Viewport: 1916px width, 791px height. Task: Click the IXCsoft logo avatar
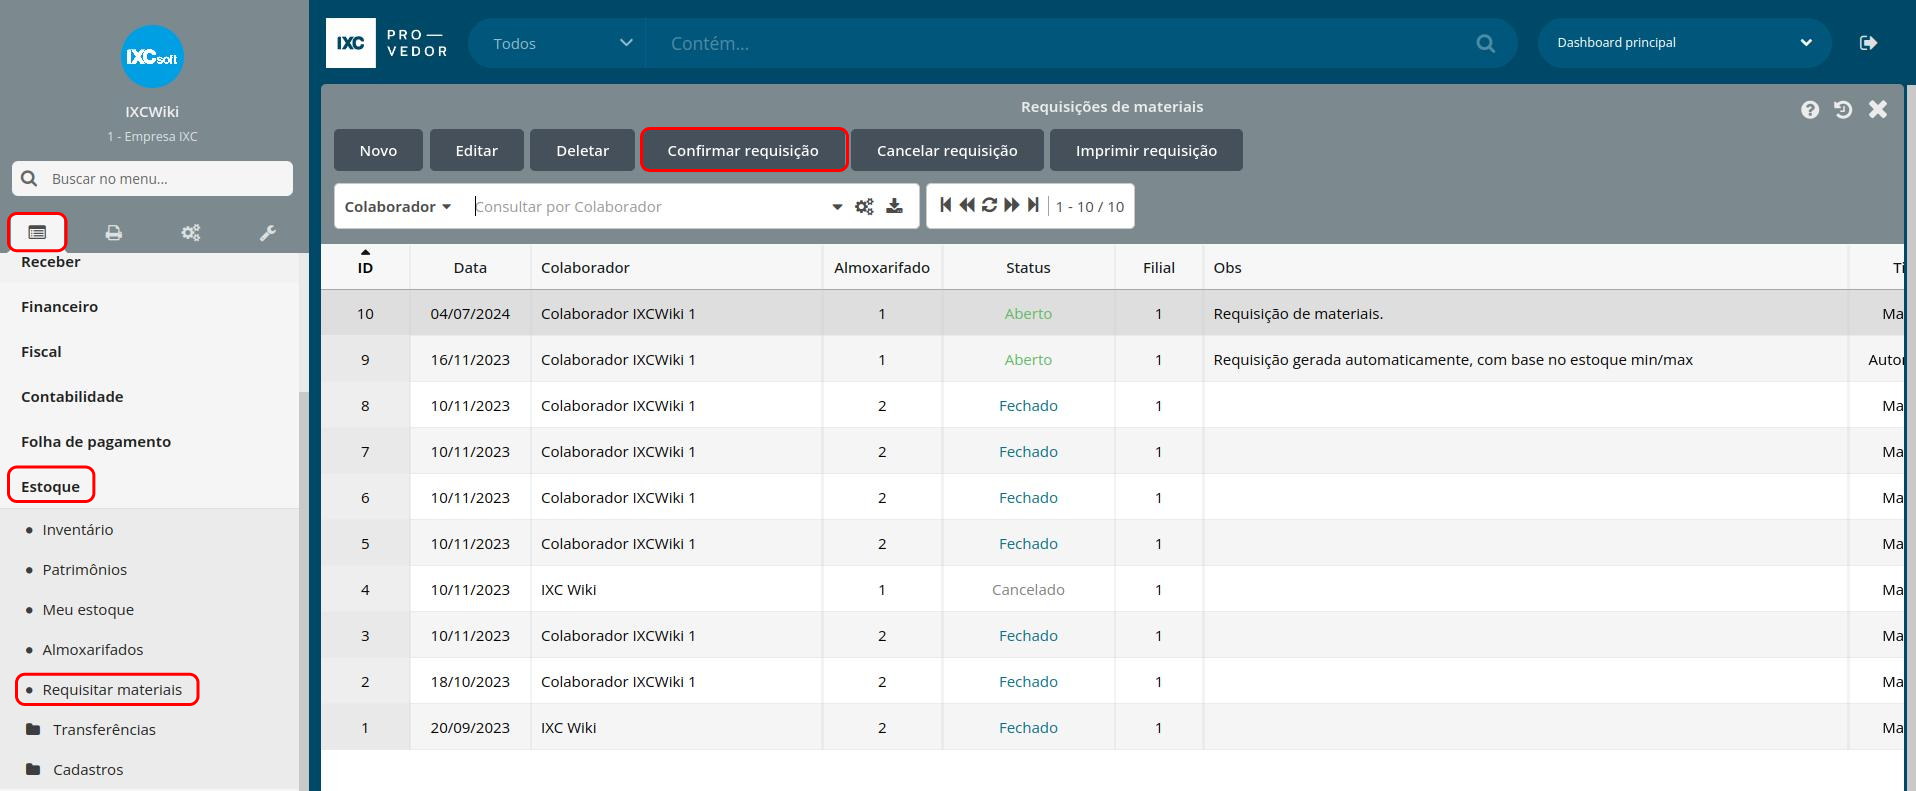click(x=152, y=57)
